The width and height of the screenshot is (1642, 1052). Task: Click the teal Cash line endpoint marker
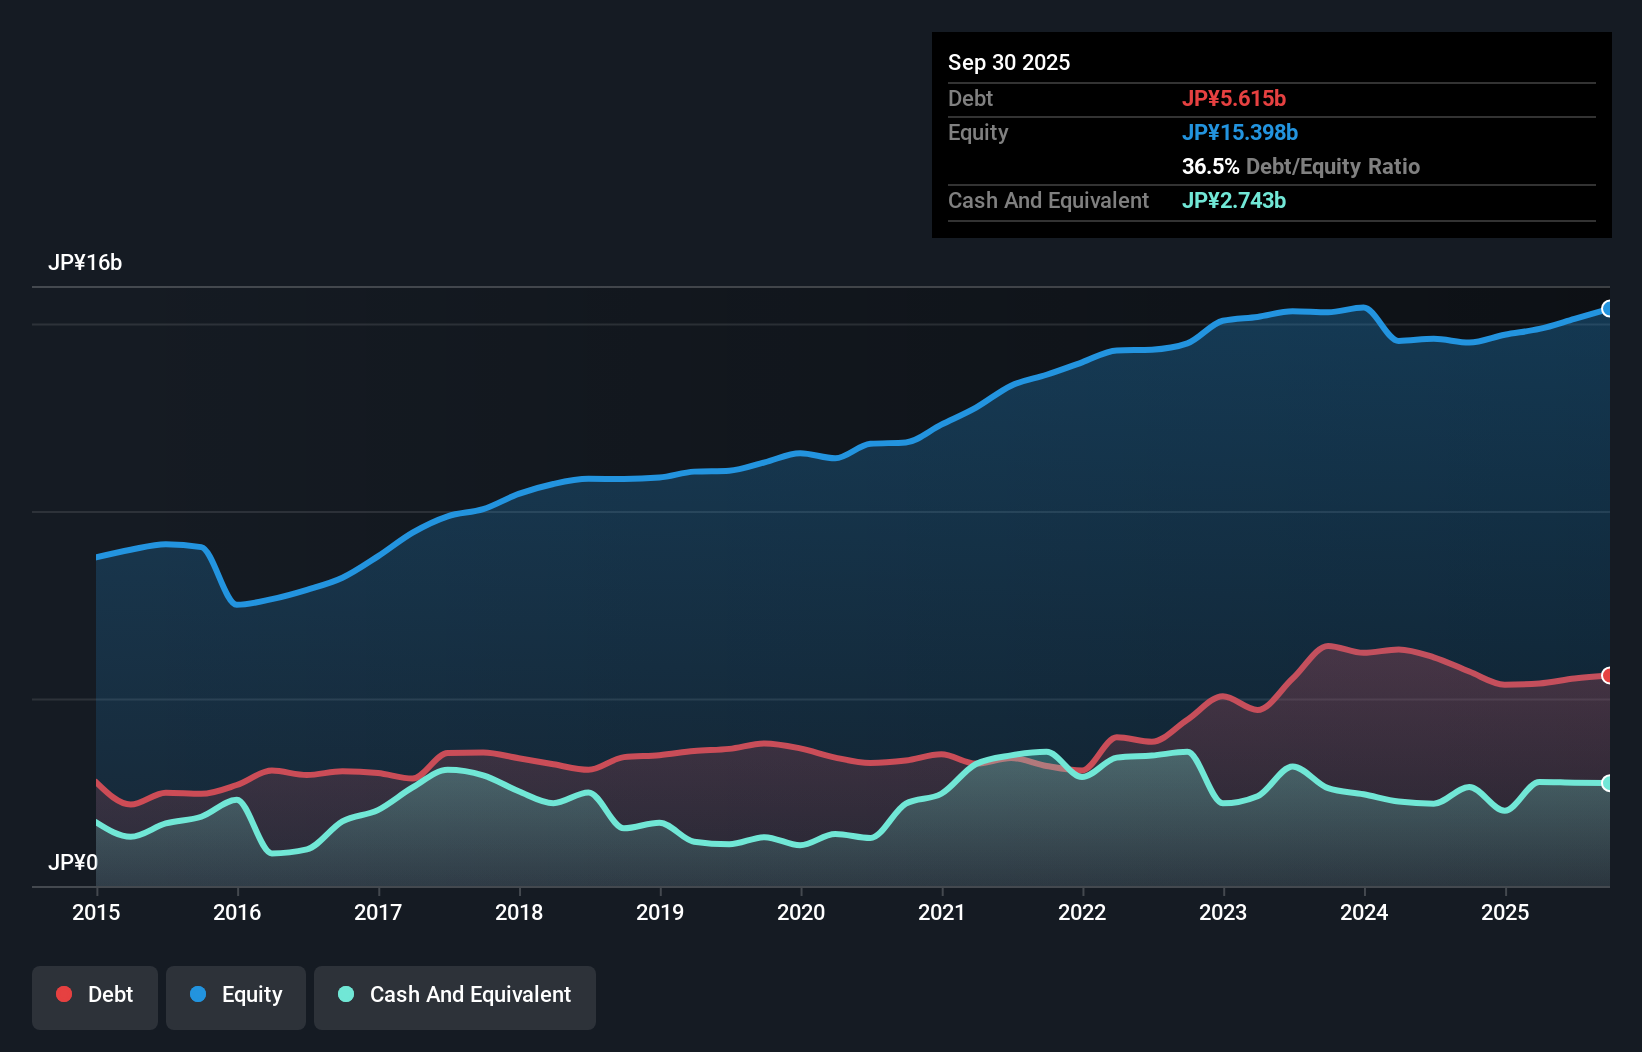[x=1607, y=782]
